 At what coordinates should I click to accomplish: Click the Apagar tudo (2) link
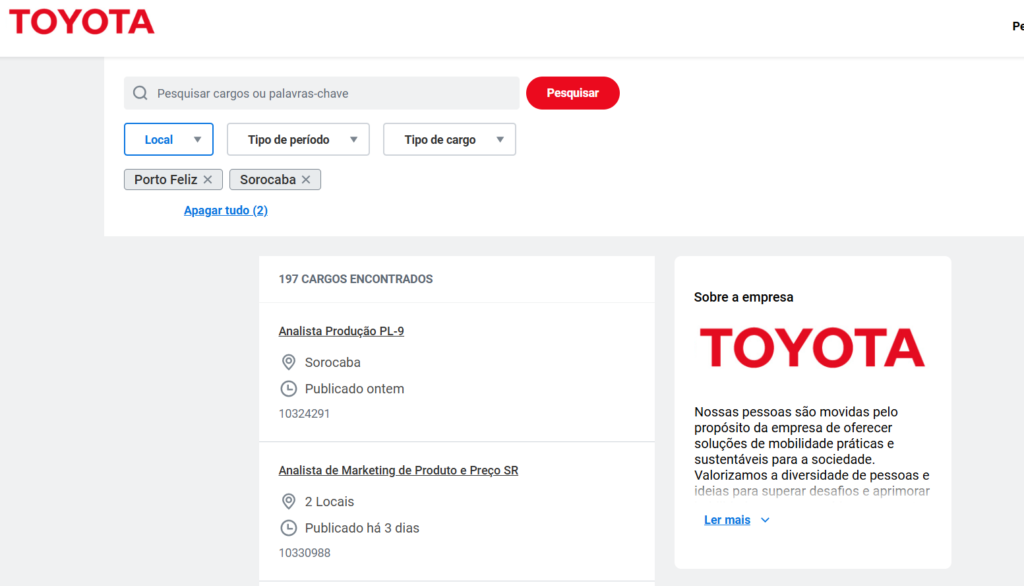[225, 210]
